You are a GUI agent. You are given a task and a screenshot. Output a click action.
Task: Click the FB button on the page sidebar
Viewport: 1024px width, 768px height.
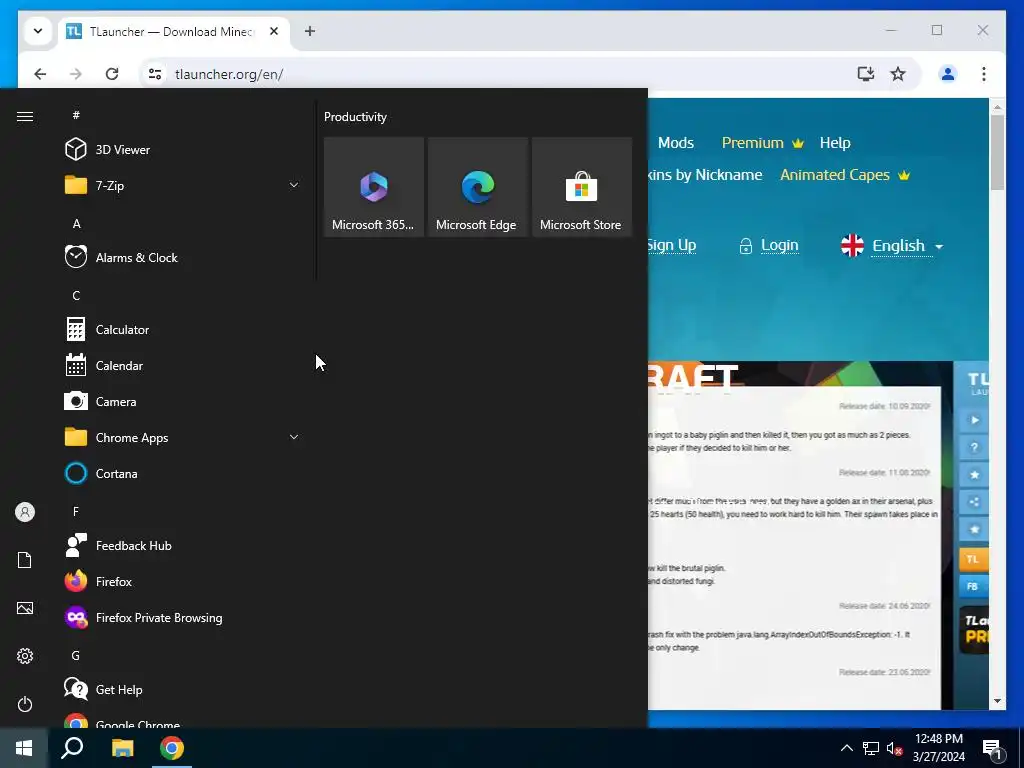973,586
